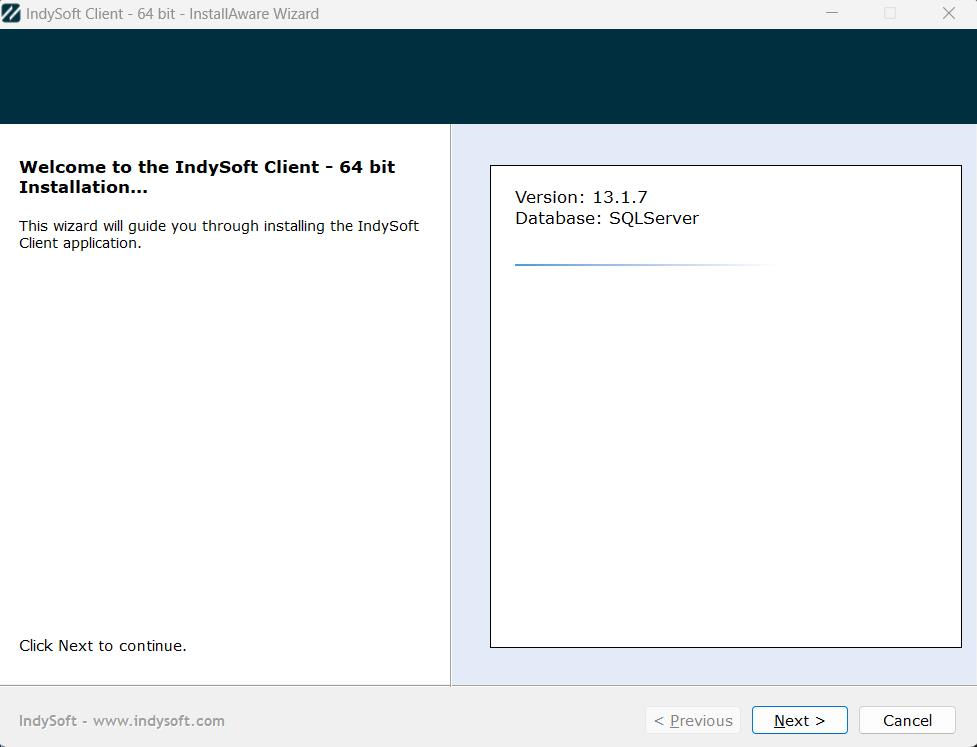
Task: Select the wizard description paragraph
Action: point(218,234)
